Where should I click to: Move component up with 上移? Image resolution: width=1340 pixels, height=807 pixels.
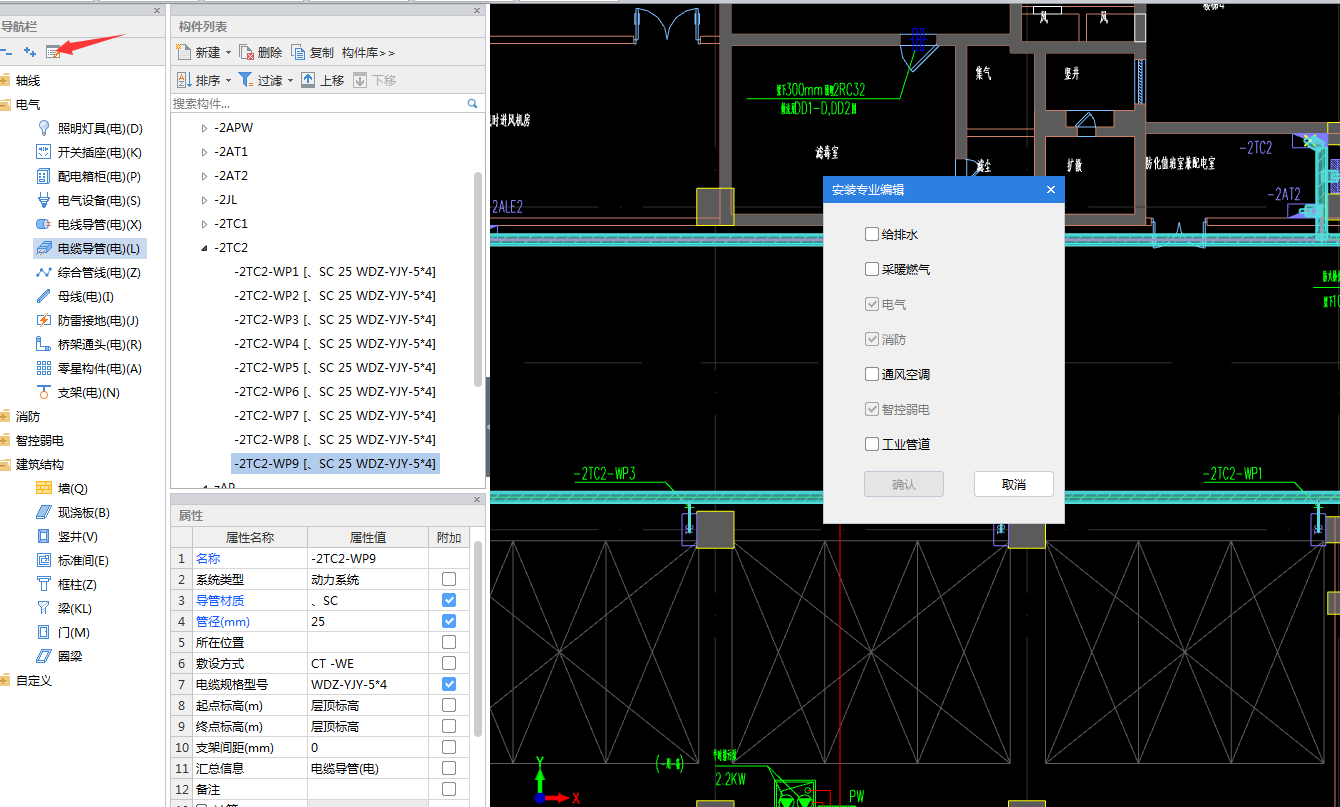pos(322,80)
